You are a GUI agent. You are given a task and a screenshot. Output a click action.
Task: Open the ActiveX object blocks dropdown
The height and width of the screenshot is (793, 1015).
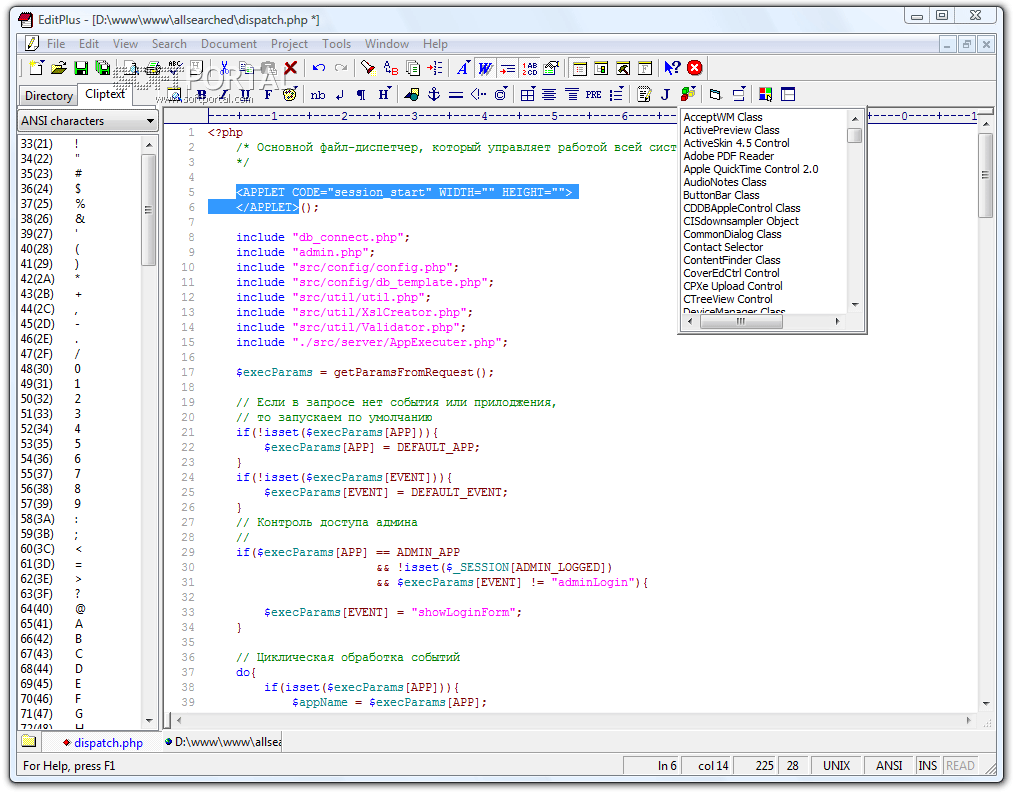point(688,95)
